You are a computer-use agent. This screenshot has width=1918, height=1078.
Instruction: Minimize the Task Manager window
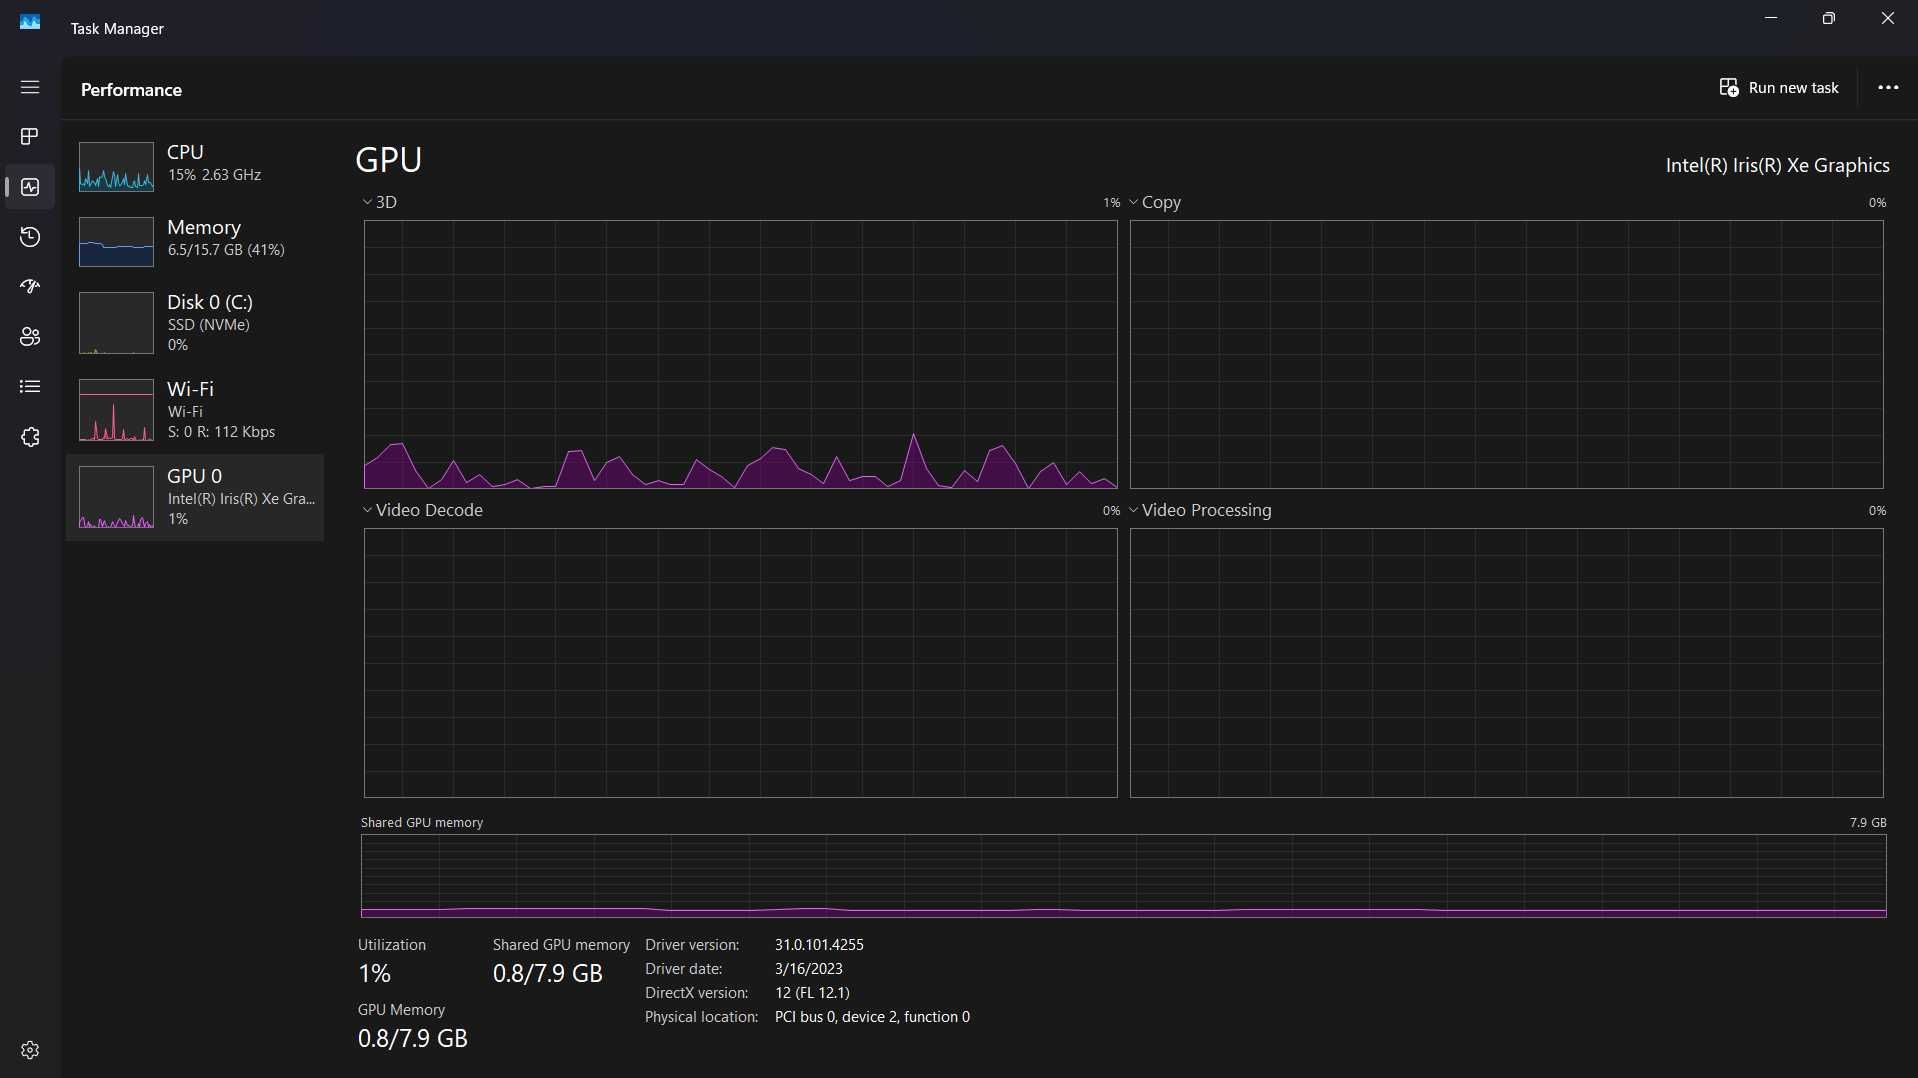[1771, 18]
